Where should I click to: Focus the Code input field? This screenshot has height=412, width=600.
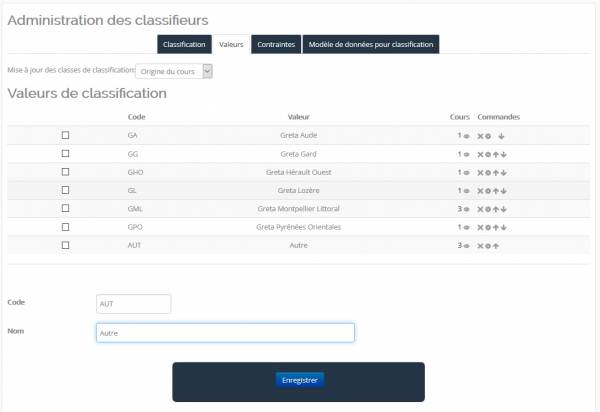click(x=133, y=303)
